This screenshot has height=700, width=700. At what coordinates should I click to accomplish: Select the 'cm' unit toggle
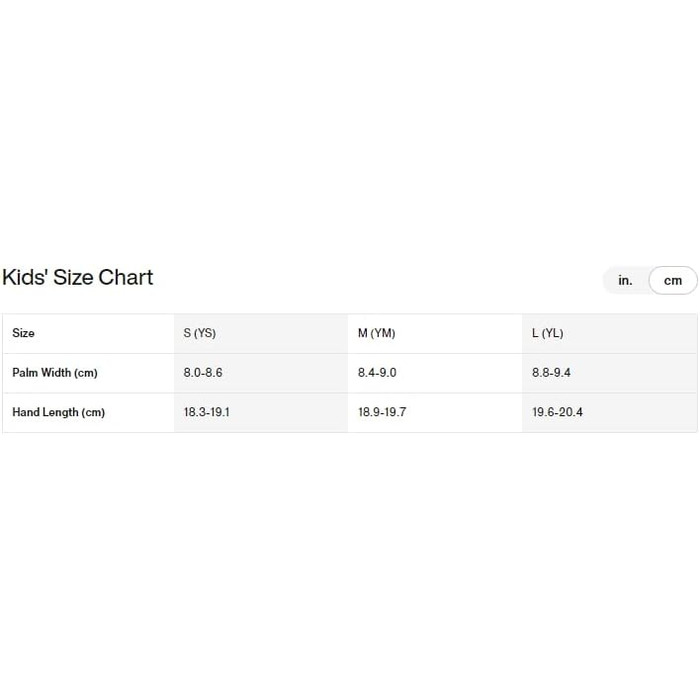pos(672,280)
